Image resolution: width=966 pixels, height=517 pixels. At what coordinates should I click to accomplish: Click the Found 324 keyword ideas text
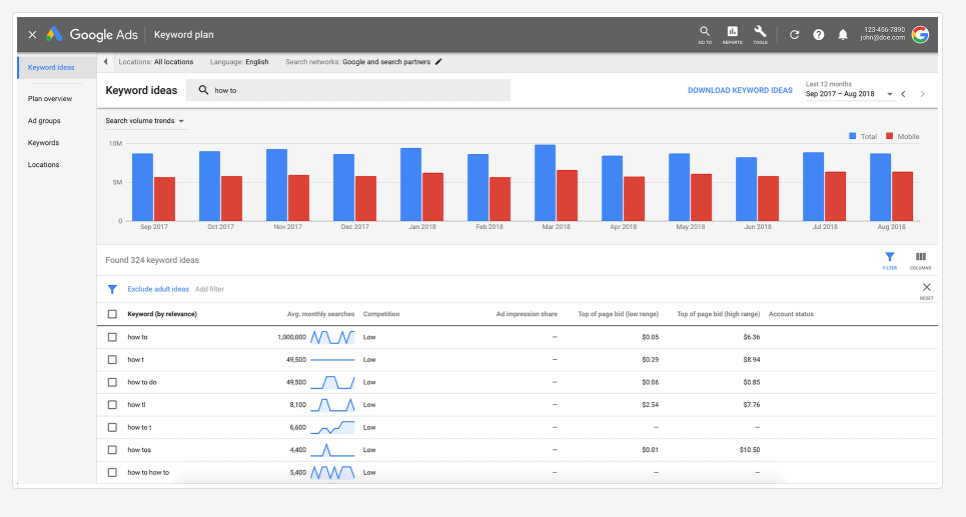[152, 260]
